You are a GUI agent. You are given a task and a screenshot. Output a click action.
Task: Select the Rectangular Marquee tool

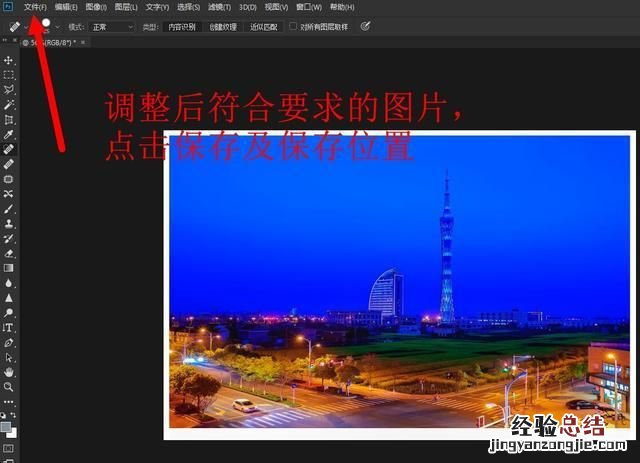pyautogui.click(x=9, y=75)
